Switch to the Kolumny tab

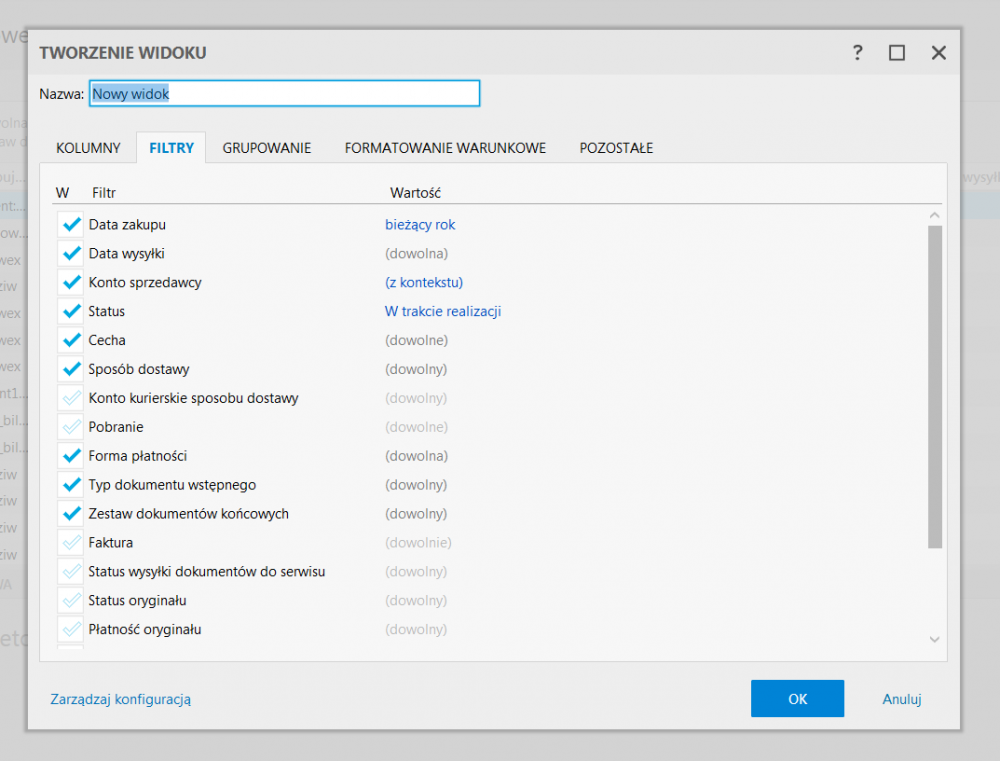pos(88,148)
